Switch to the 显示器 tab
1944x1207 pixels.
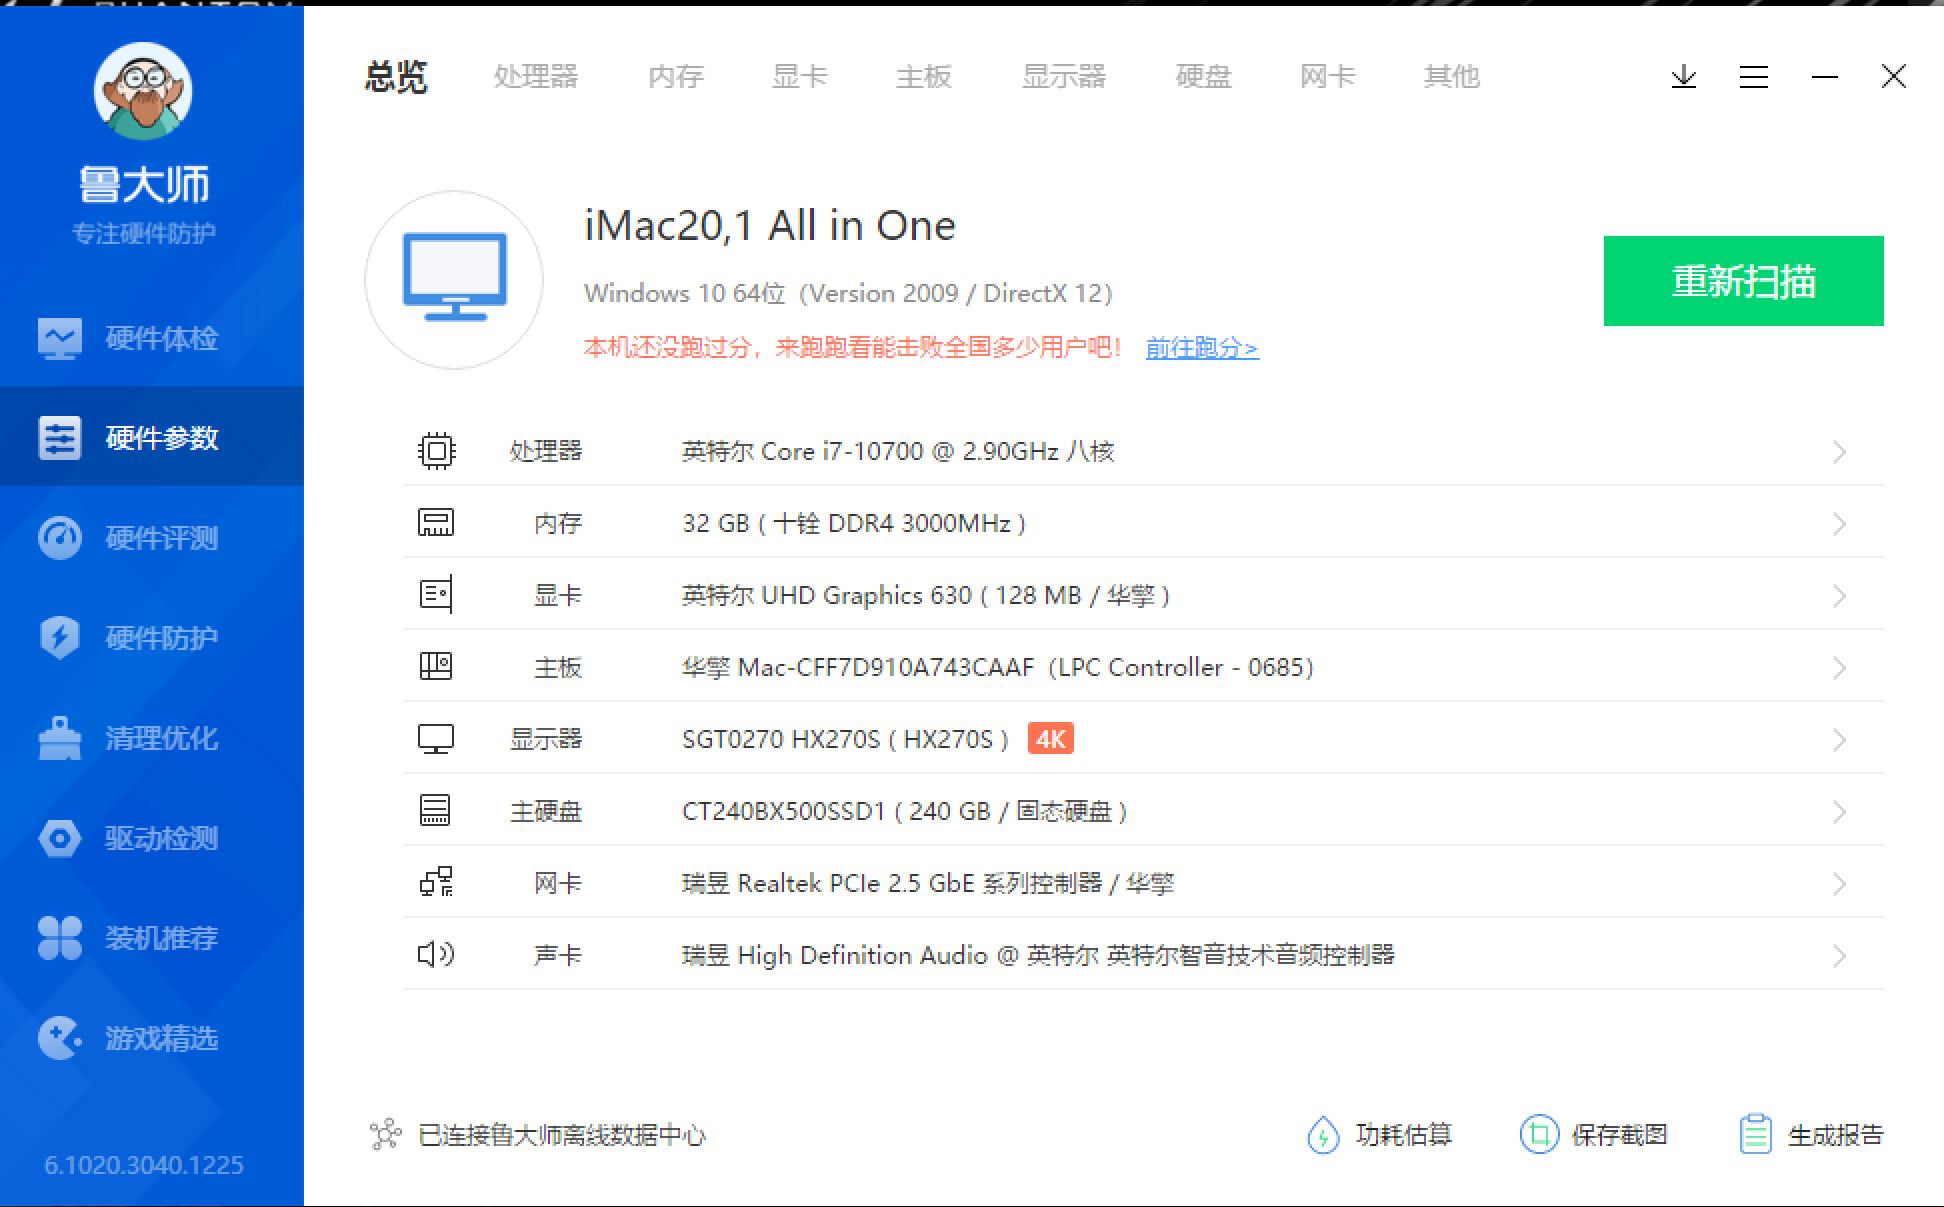[x=1064, y=77]
